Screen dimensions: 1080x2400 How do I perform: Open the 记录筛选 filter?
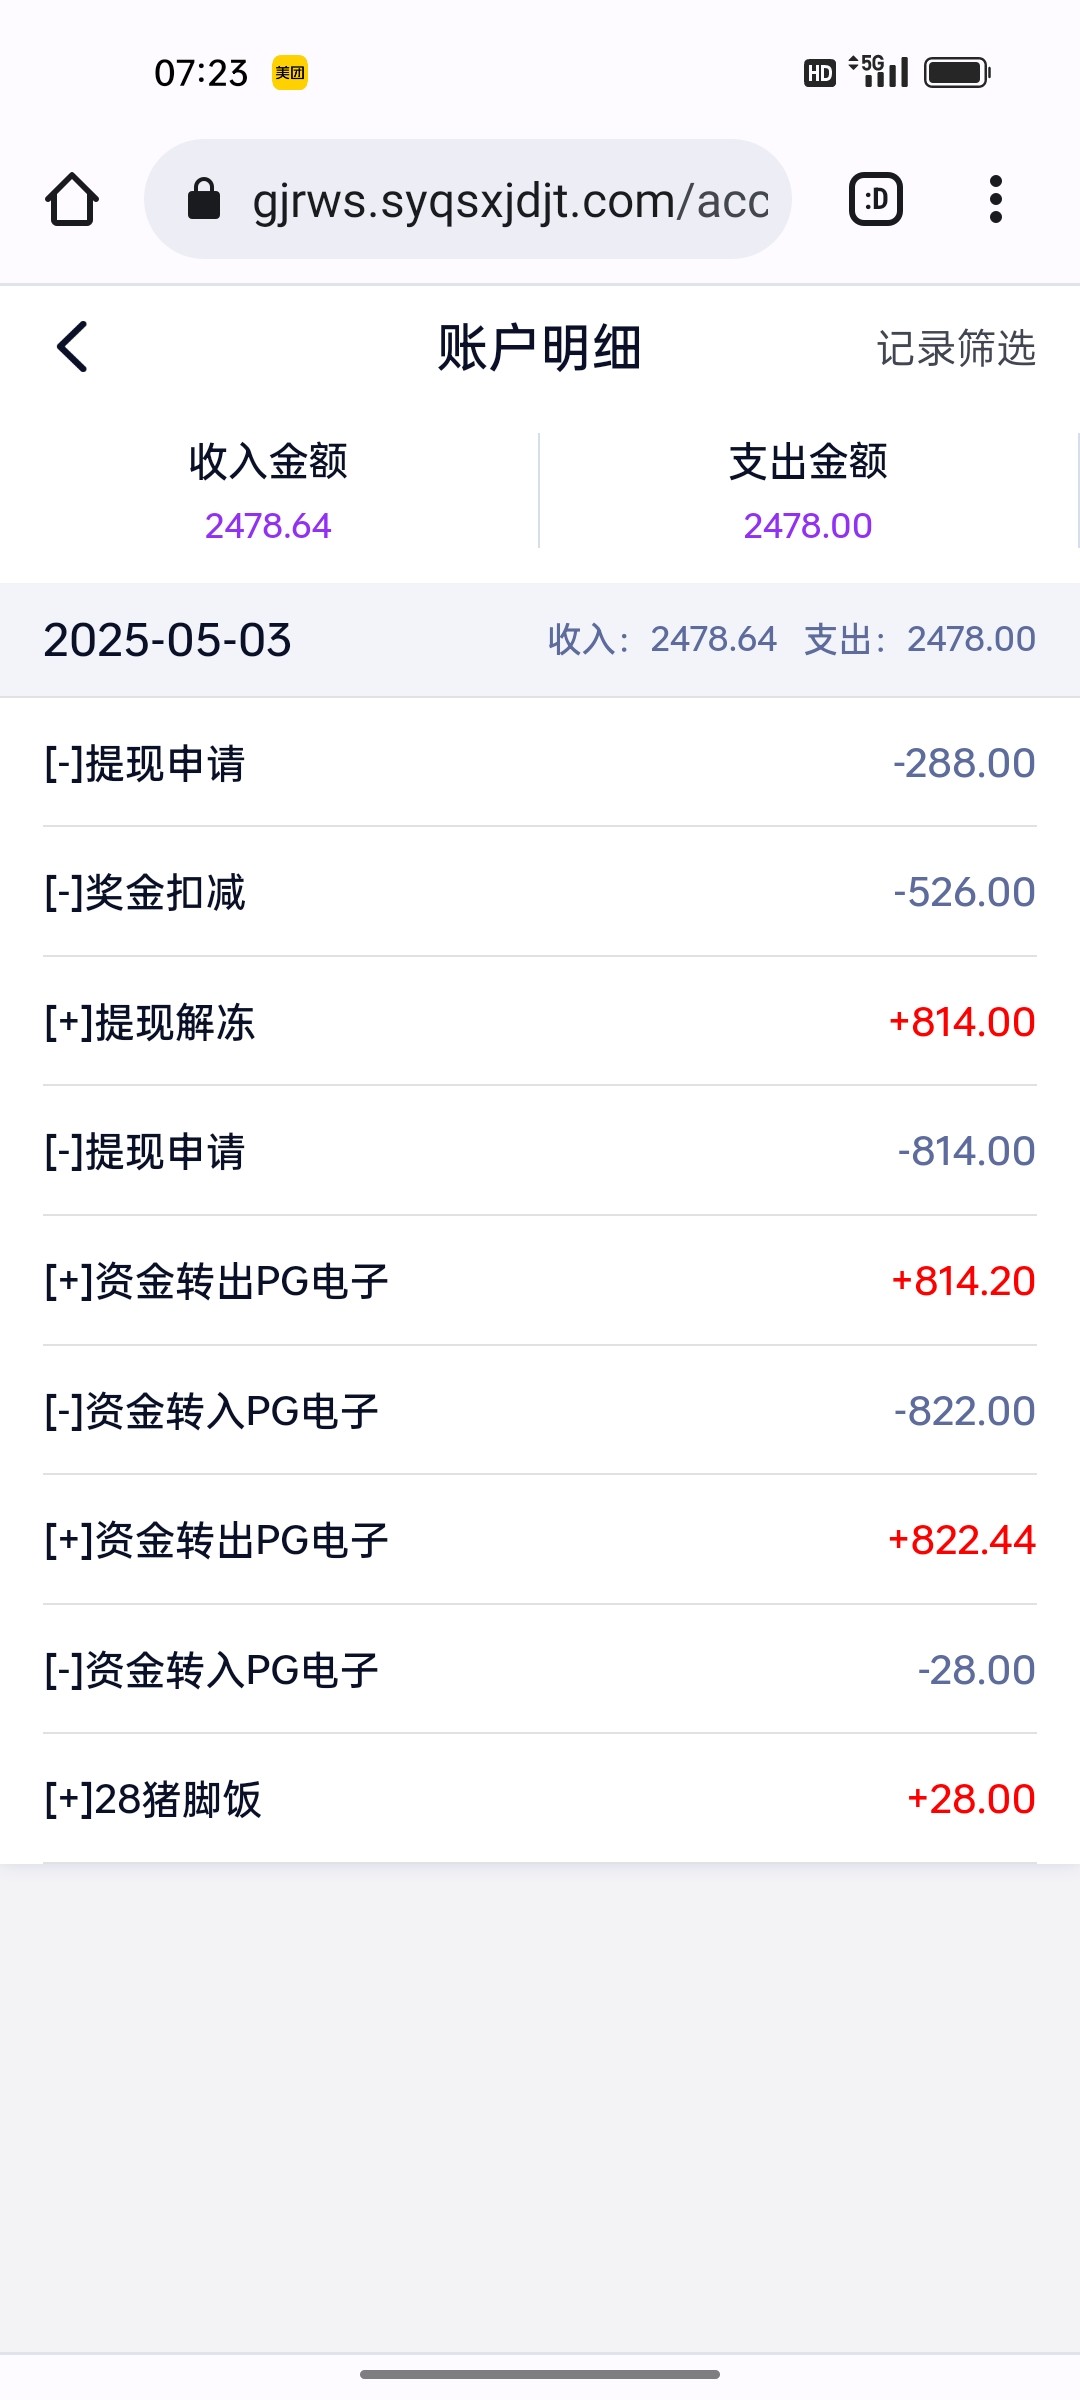point(955,348)
